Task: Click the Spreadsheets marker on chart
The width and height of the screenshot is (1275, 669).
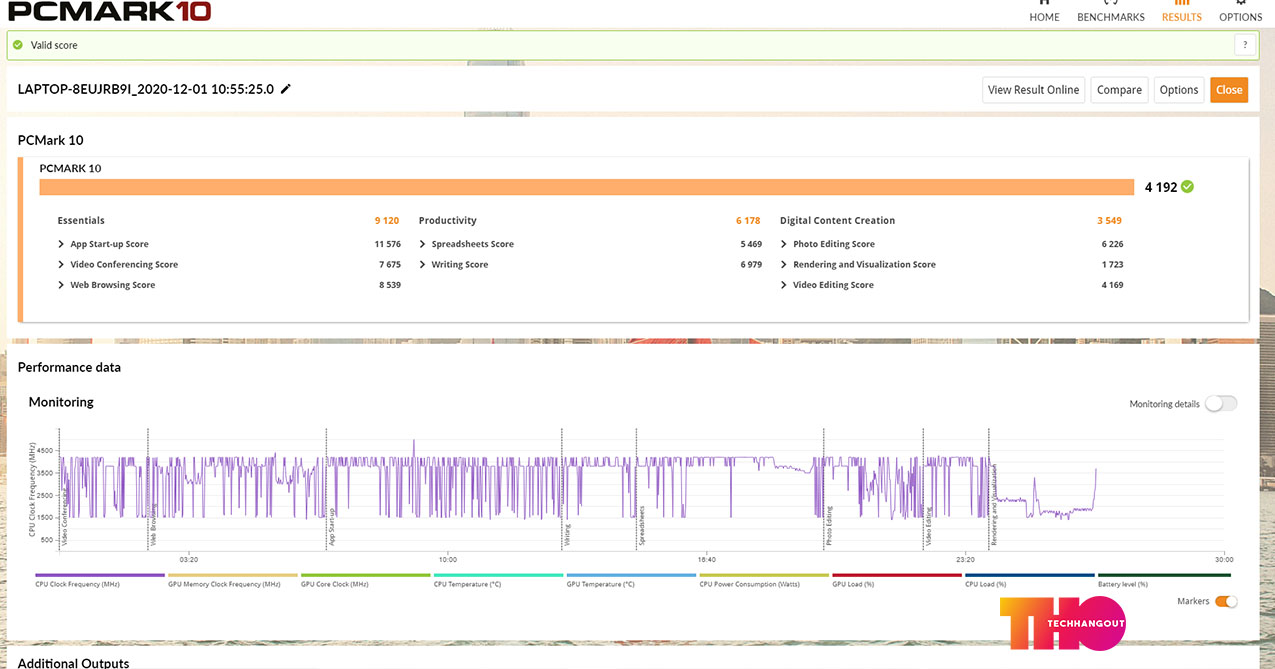Action: [641, 524]
